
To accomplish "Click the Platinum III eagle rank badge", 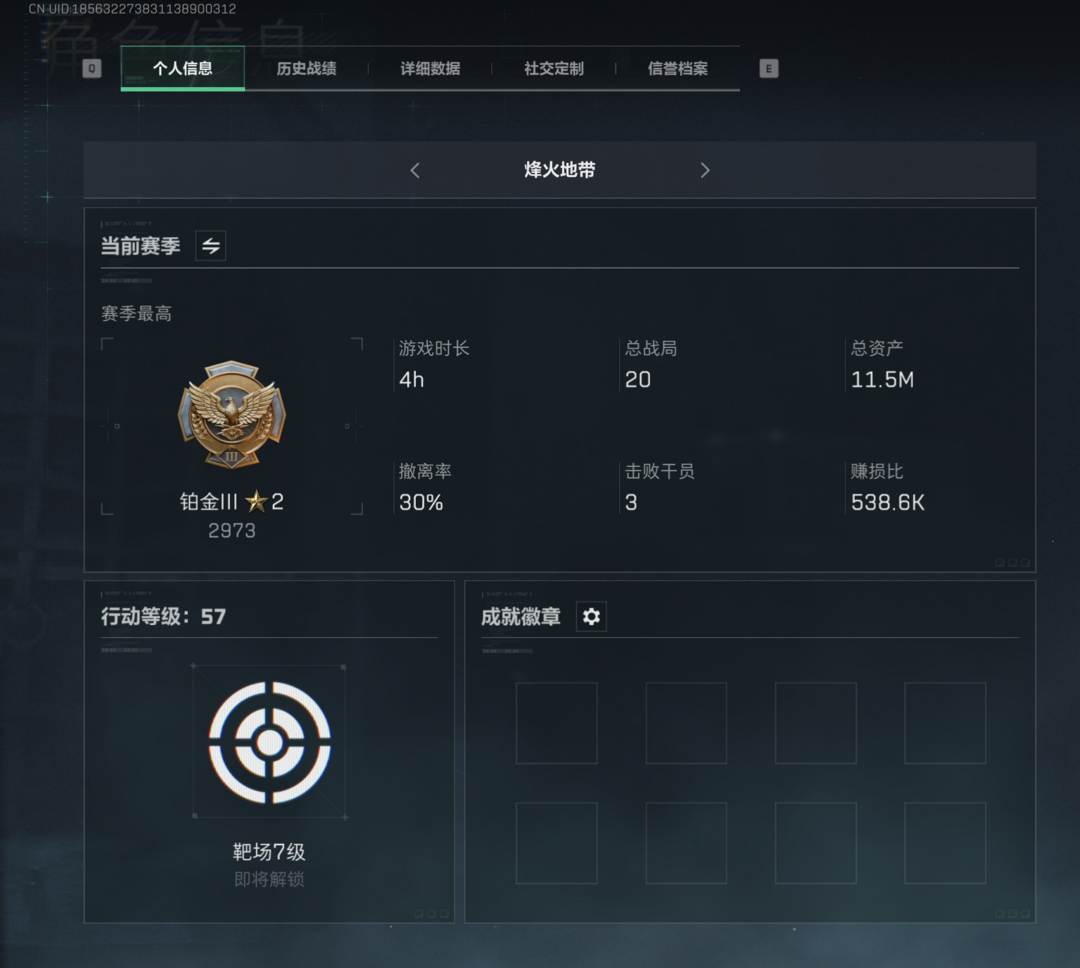I will (231, 414).
